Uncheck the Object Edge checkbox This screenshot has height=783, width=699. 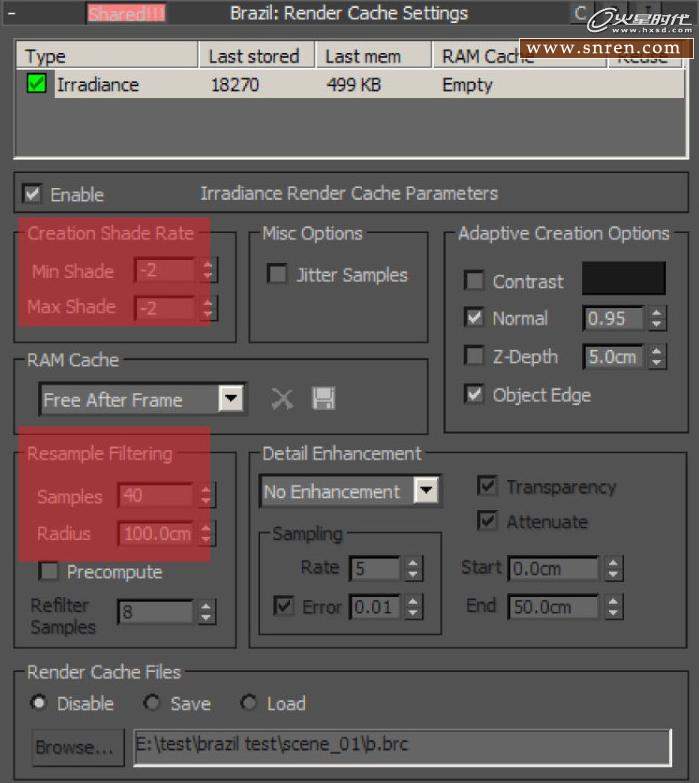click(474, 394)
